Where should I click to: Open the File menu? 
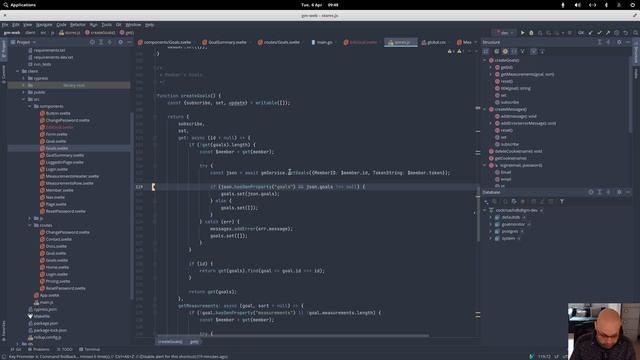(x=5, y=25)
